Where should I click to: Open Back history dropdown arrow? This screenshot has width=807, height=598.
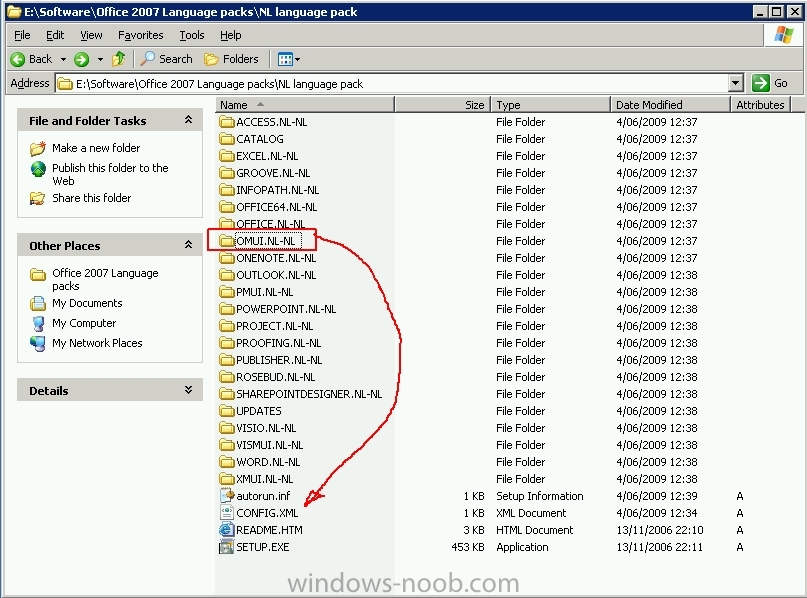[x=63, y=59]
